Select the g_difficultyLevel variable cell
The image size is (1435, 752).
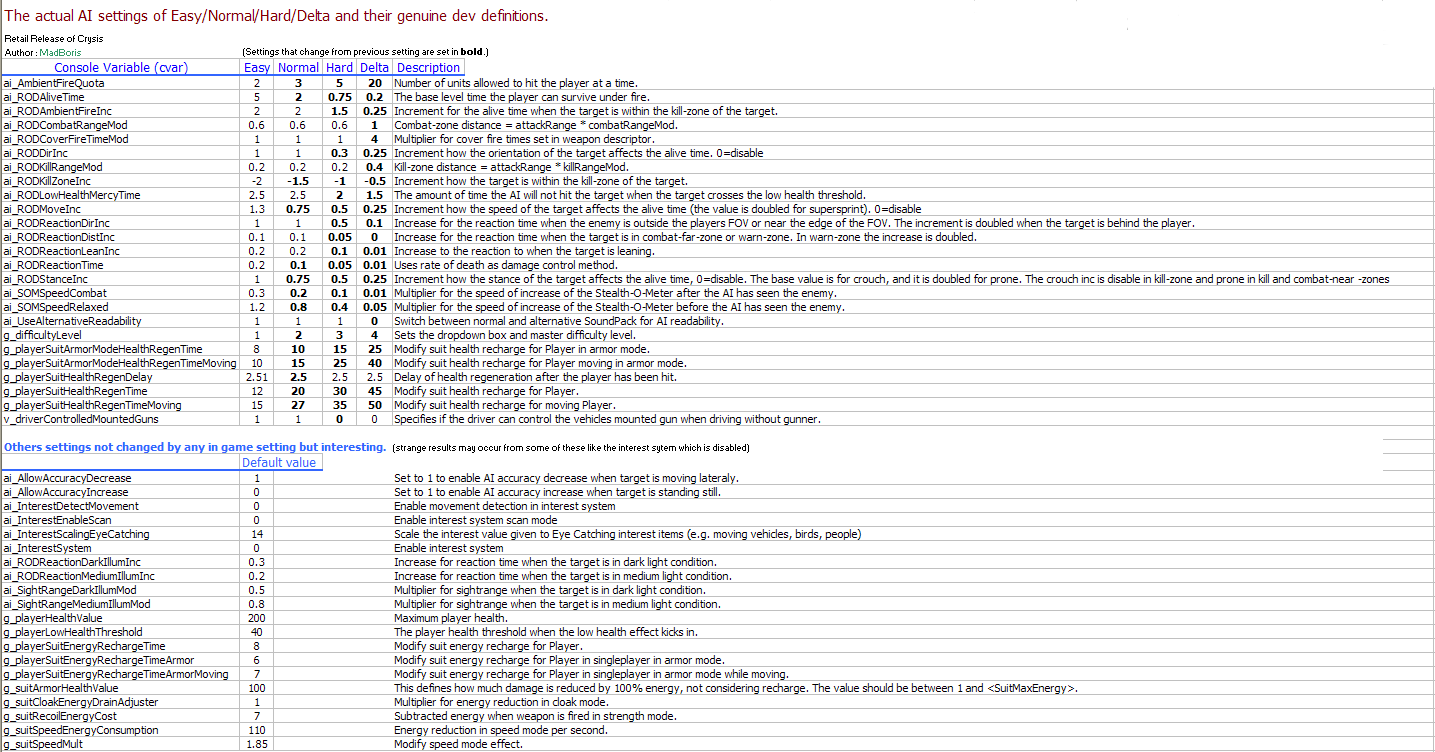pyautogui.click(x=121, y=335)
